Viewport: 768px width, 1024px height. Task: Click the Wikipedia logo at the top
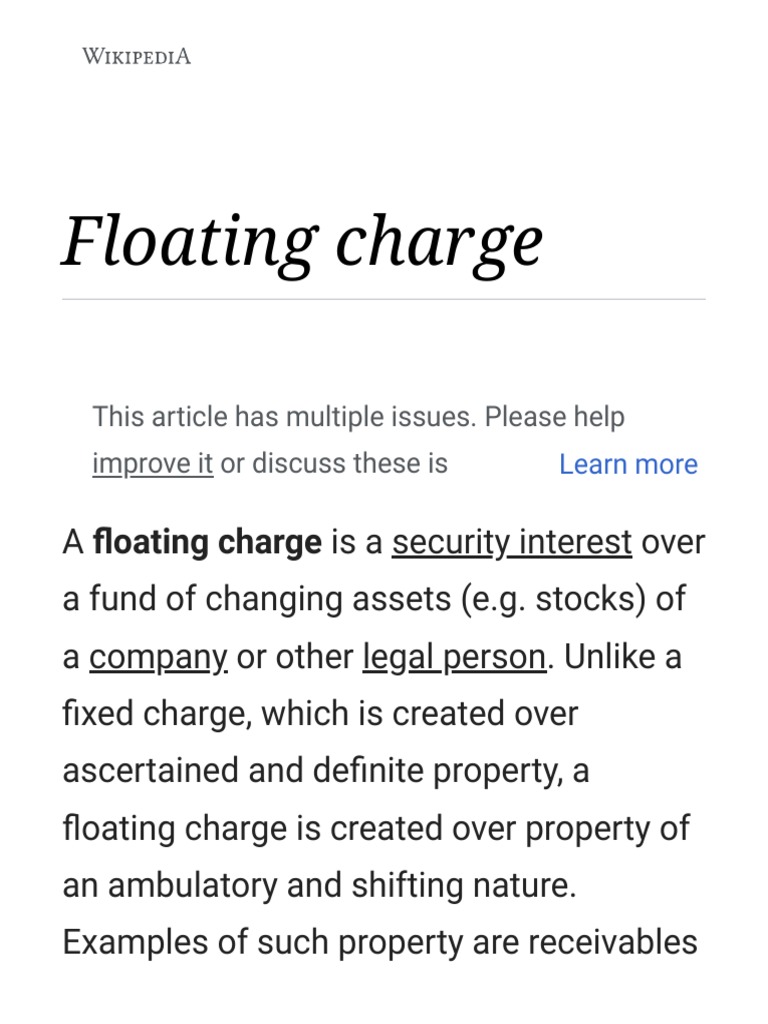tap(136, 56)
